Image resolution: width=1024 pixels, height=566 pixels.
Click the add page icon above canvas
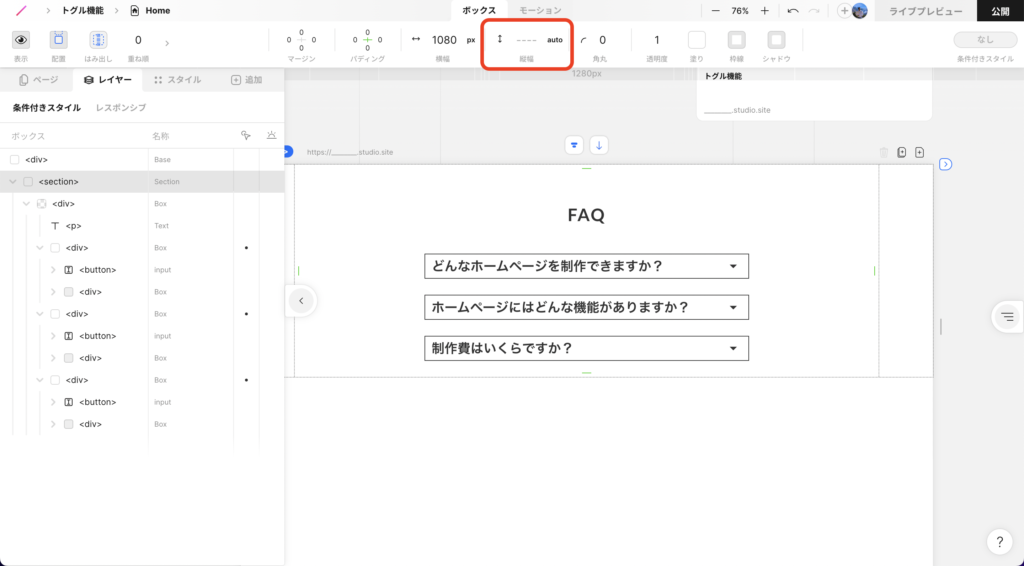pos(920,152)
